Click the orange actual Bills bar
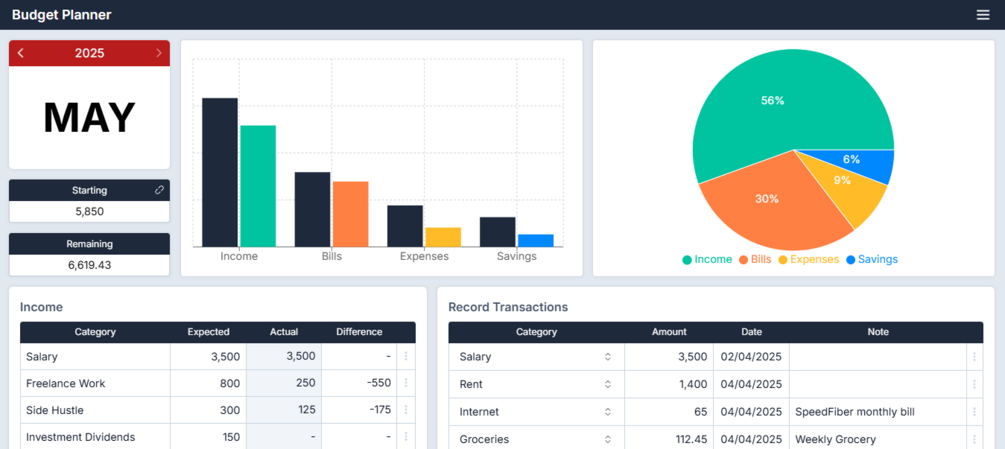Screen dimensions: 1005x449 click(x=351, y=214)
